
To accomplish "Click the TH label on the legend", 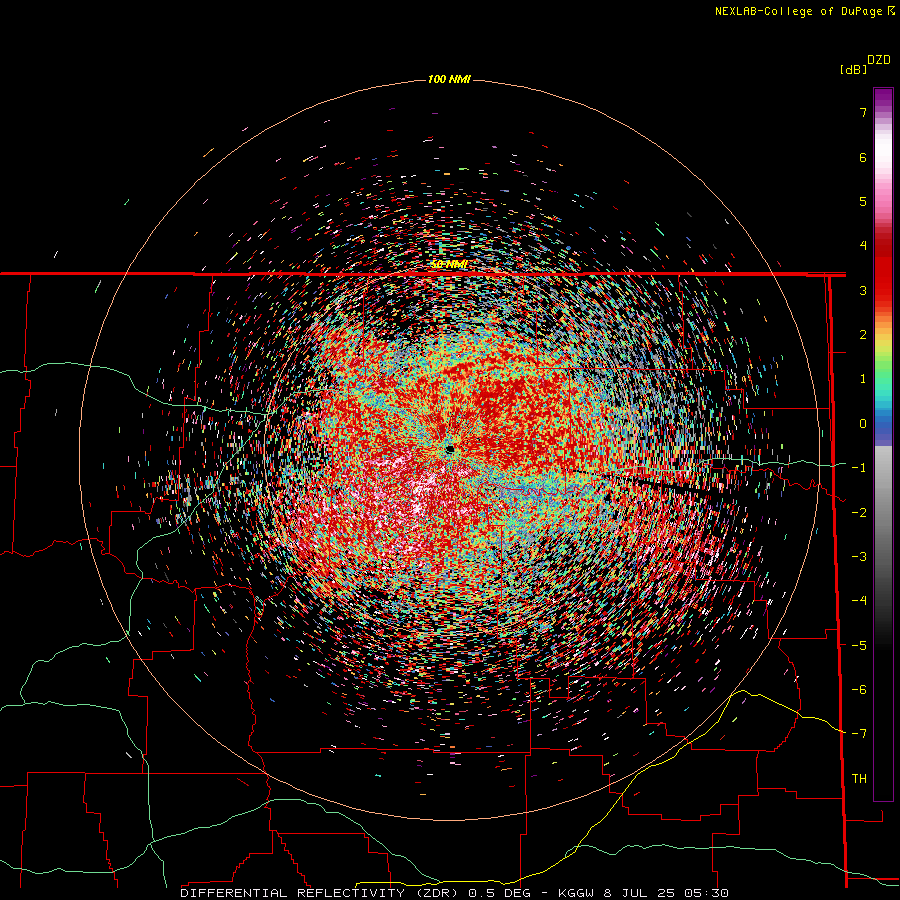I will (x=859, y=779).
